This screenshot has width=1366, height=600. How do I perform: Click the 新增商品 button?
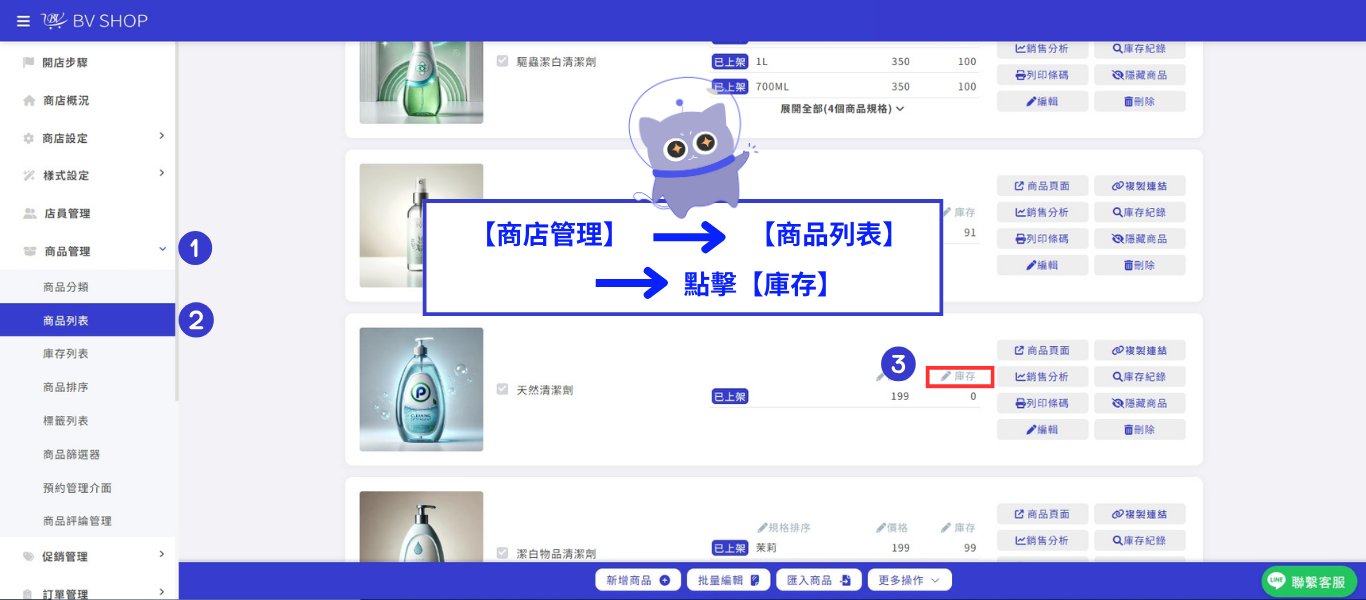pos(638,578)
